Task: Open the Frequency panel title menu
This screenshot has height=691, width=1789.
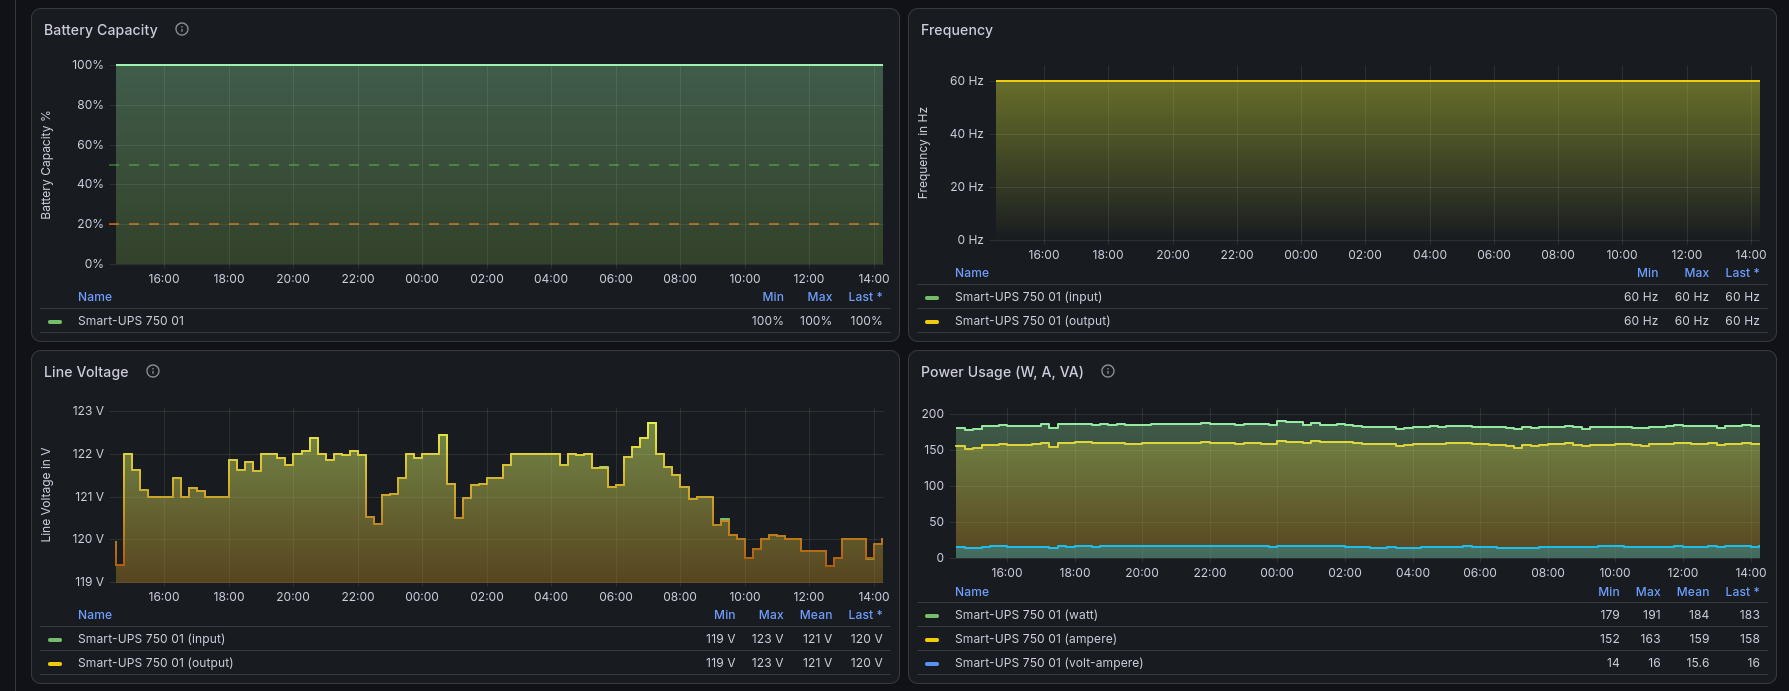Action: pyautogui.click(x=957, y=30)
